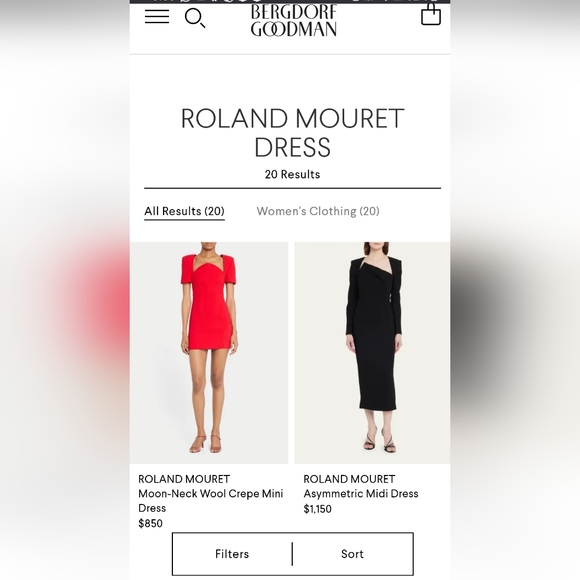View the black midi dress product image
580x580 pixels.
point(372,353)
